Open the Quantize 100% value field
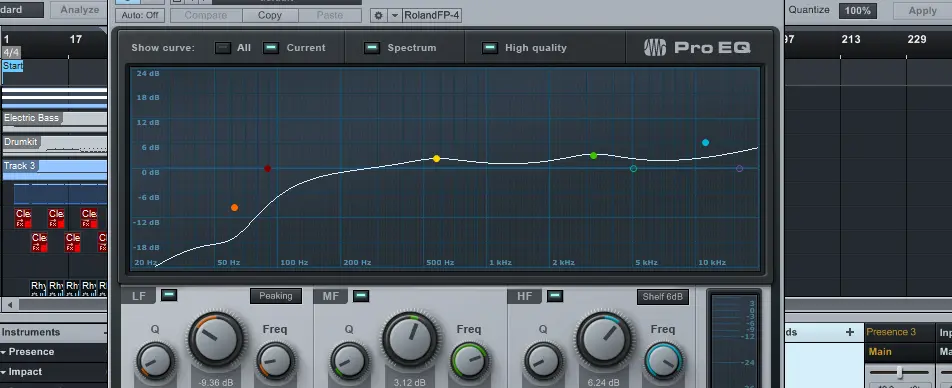Screen dimensions: 952x388 tap(858, 11)
